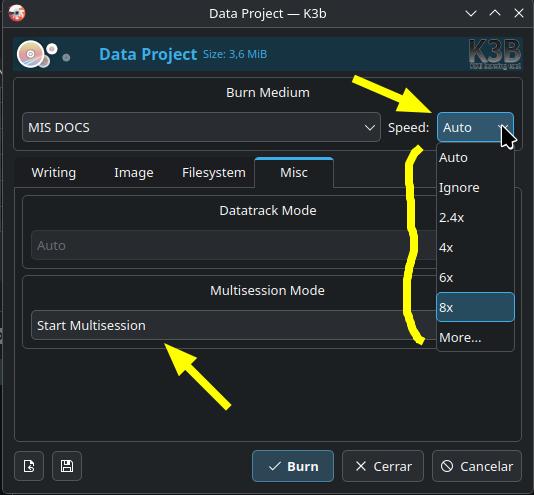Click the Burn button

click(x=293, y=466)
